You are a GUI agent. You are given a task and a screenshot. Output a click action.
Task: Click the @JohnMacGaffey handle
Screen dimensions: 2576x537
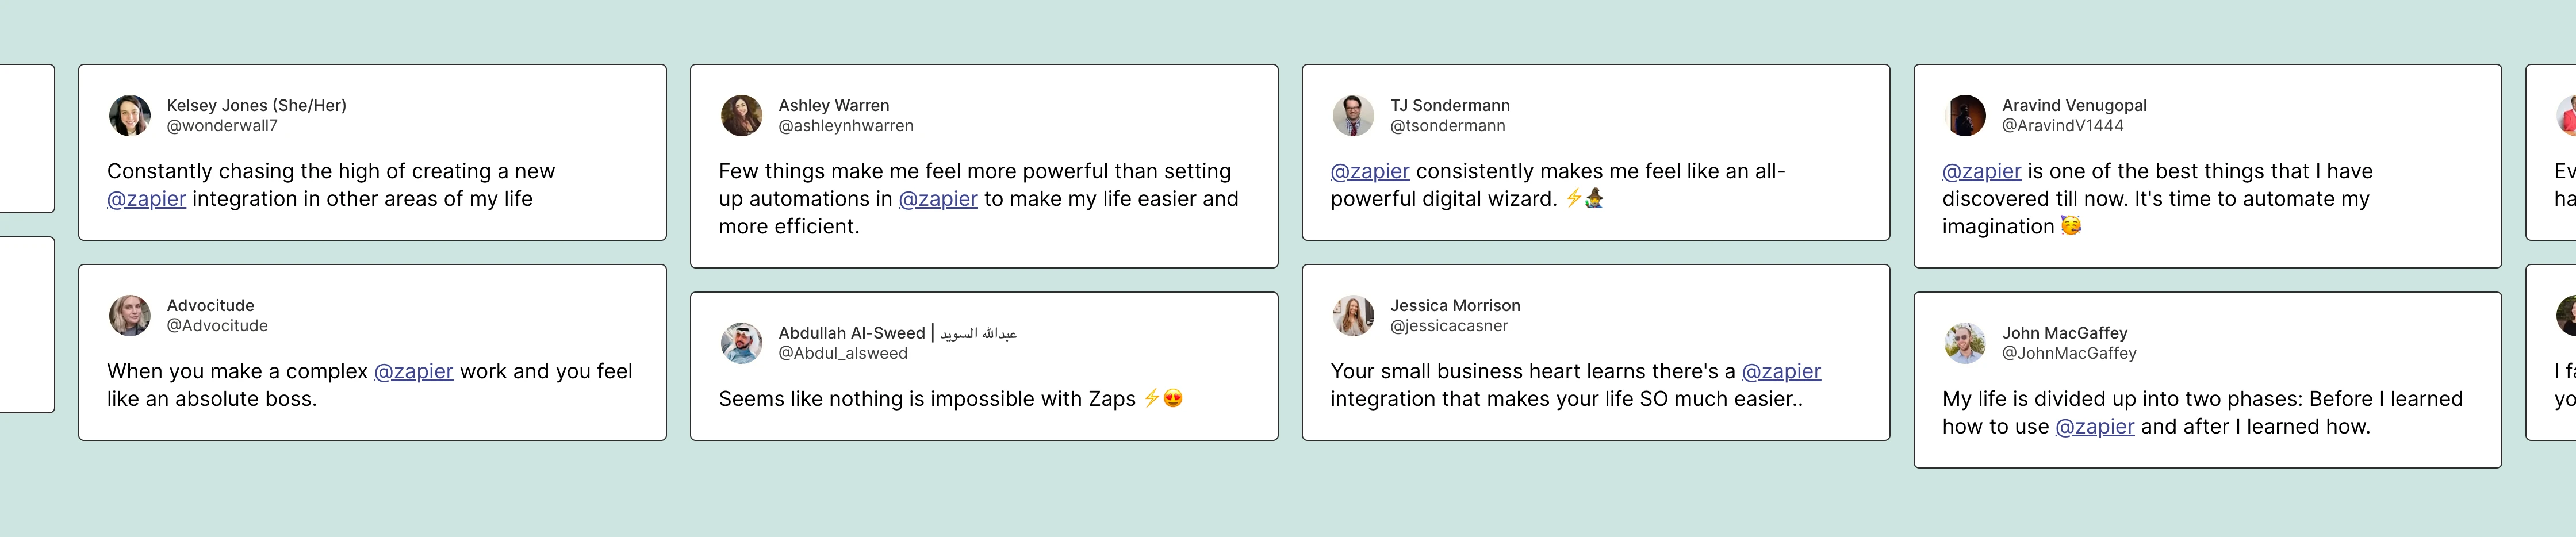point(2069,353)
